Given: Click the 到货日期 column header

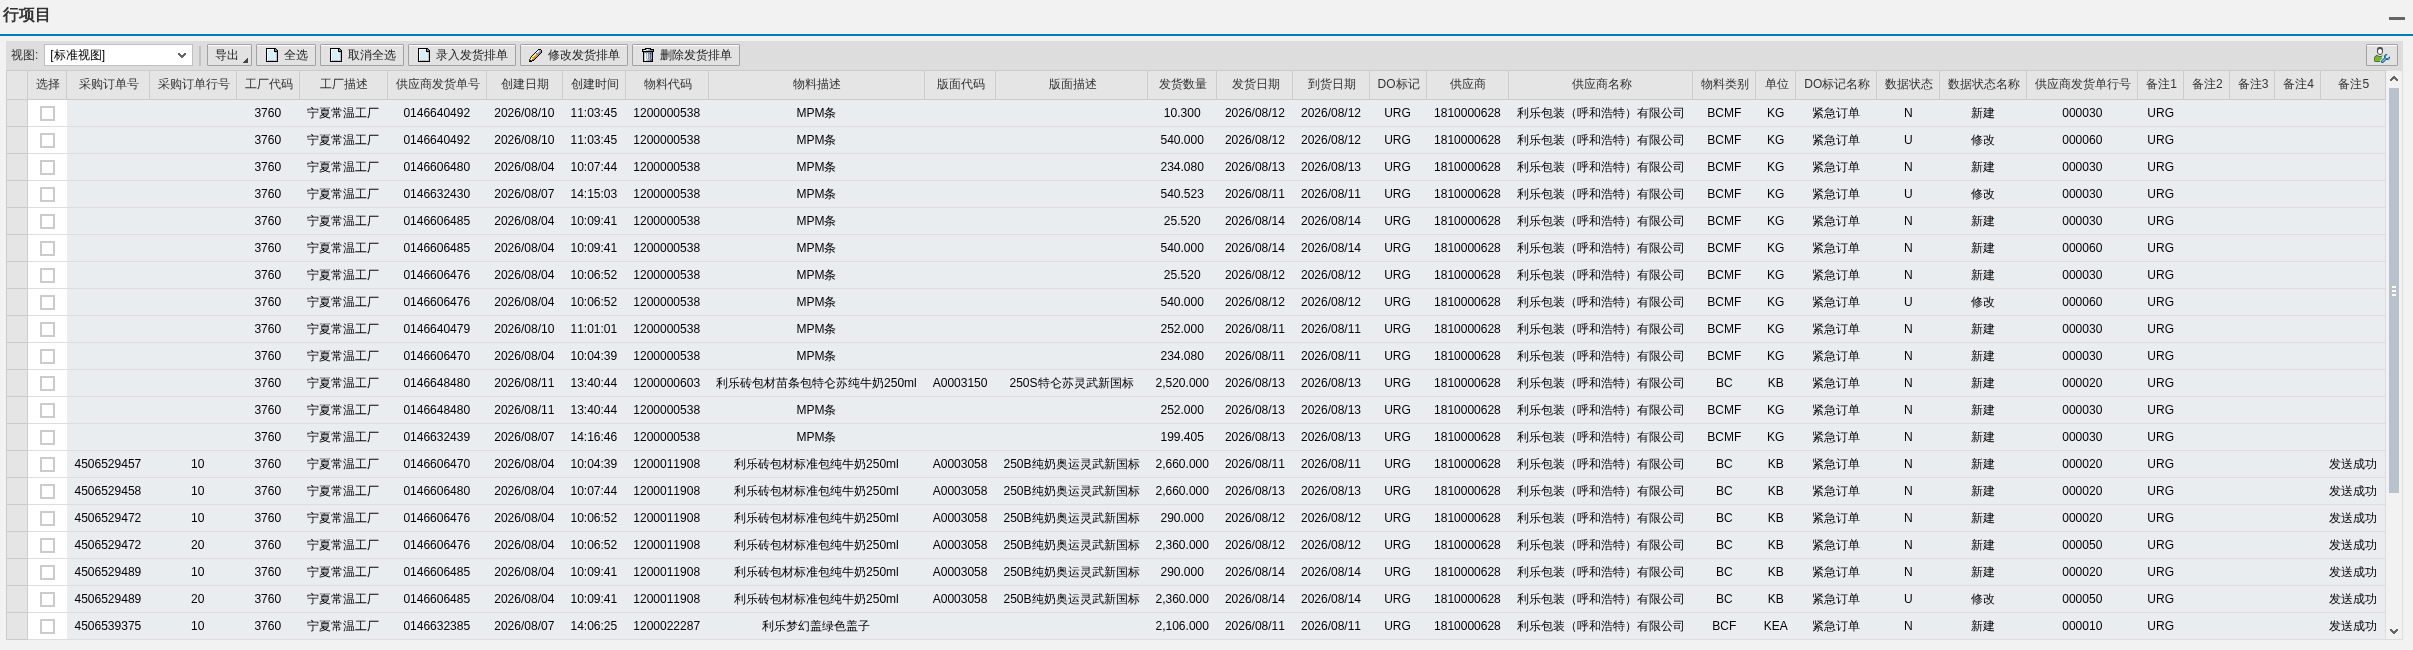Looking at the screenshot, I should pyautogui.click(x=1331, y=85).
